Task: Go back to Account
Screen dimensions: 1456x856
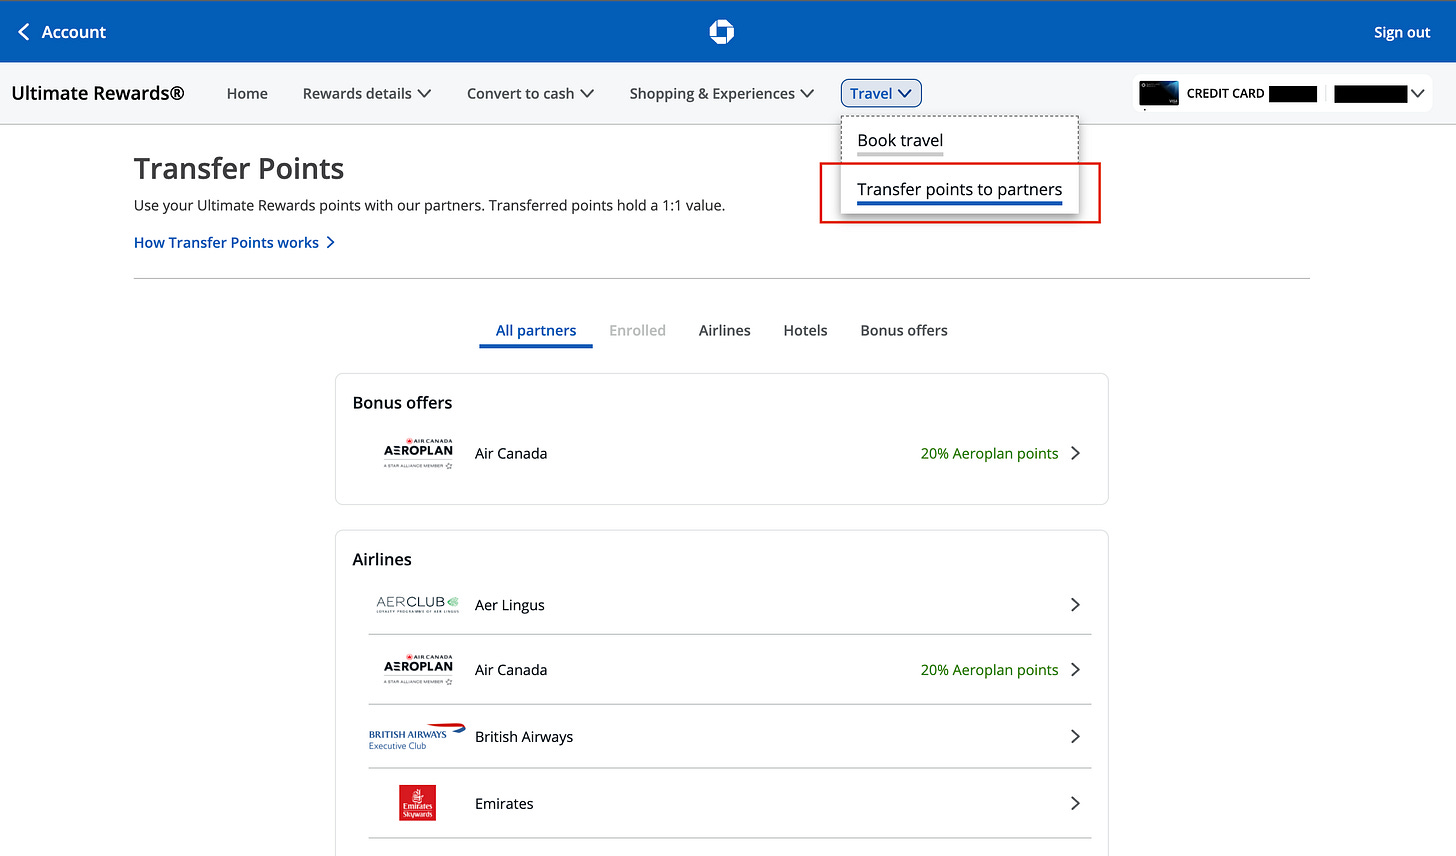Action: click(x=62, y=32)
